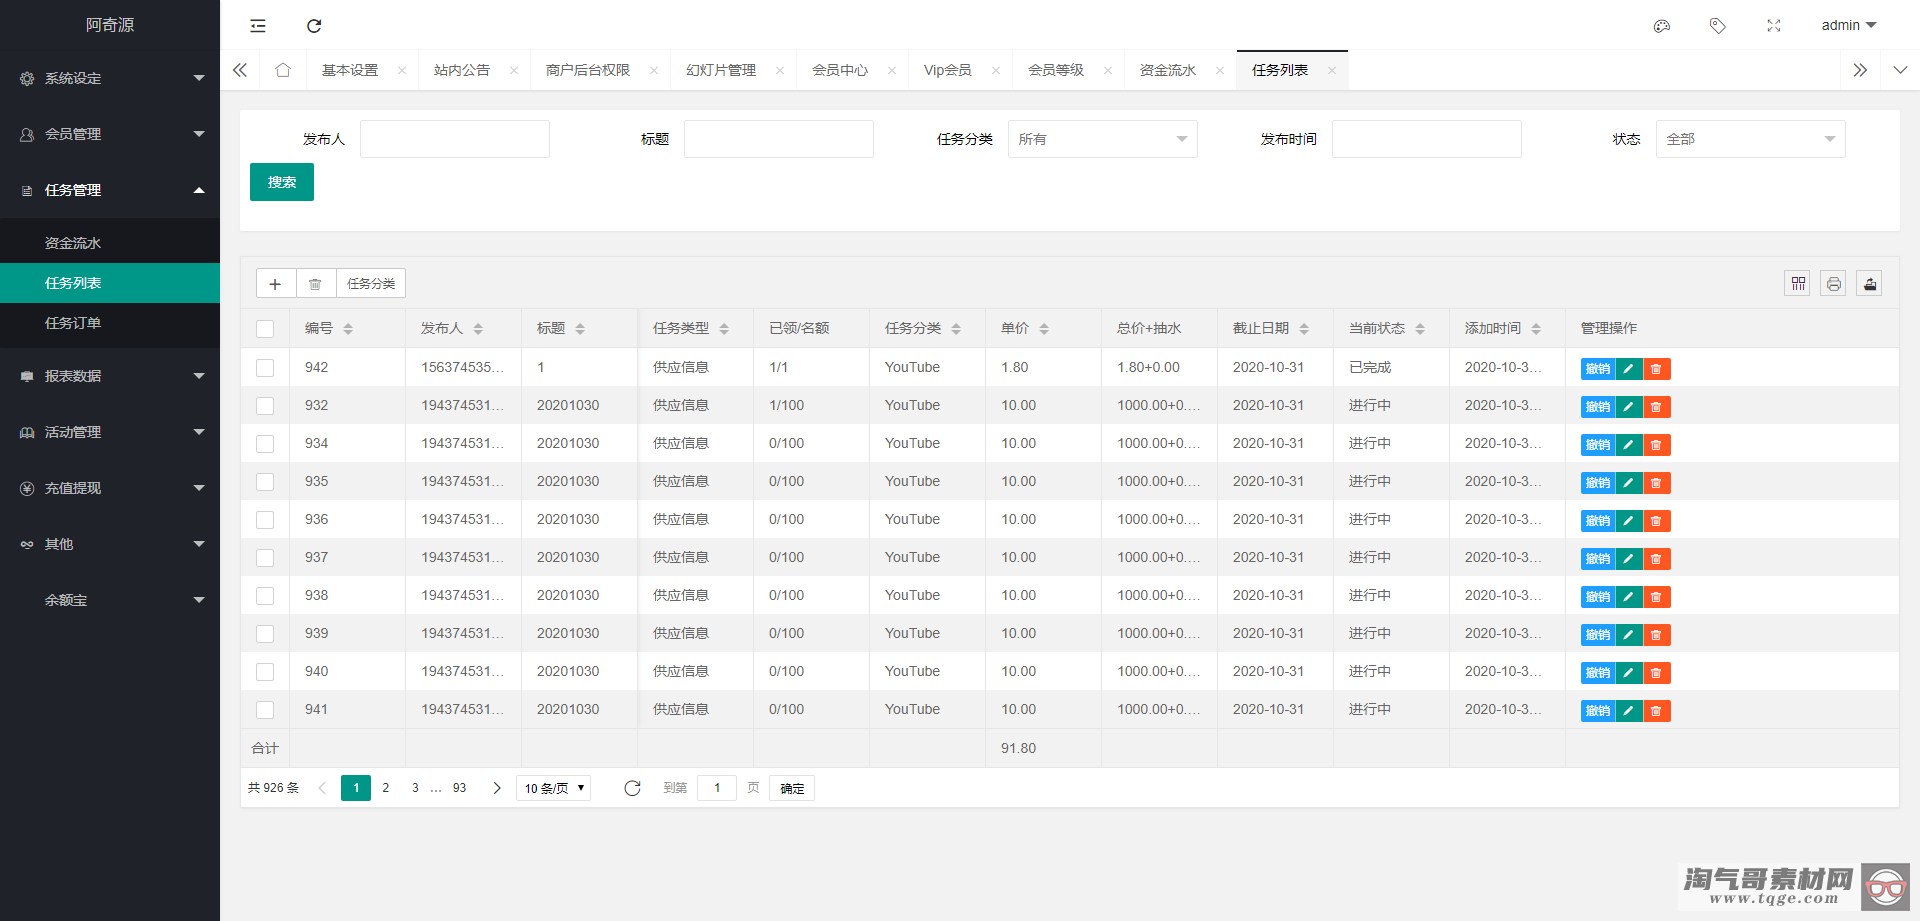
Task: Open the 状态 filter dropdown
Action: point(1750,139)
